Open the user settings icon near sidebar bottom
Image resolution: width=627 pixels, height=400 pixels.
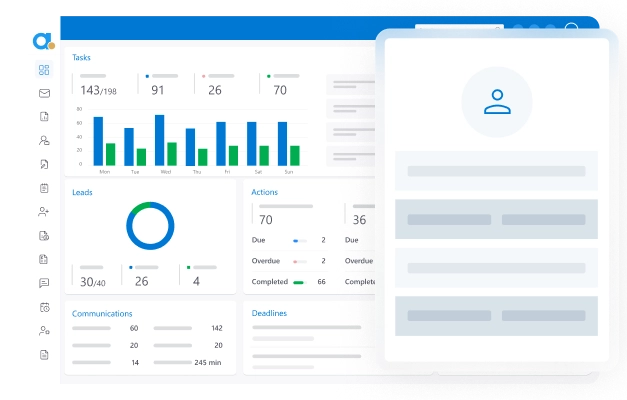point(44,331)
